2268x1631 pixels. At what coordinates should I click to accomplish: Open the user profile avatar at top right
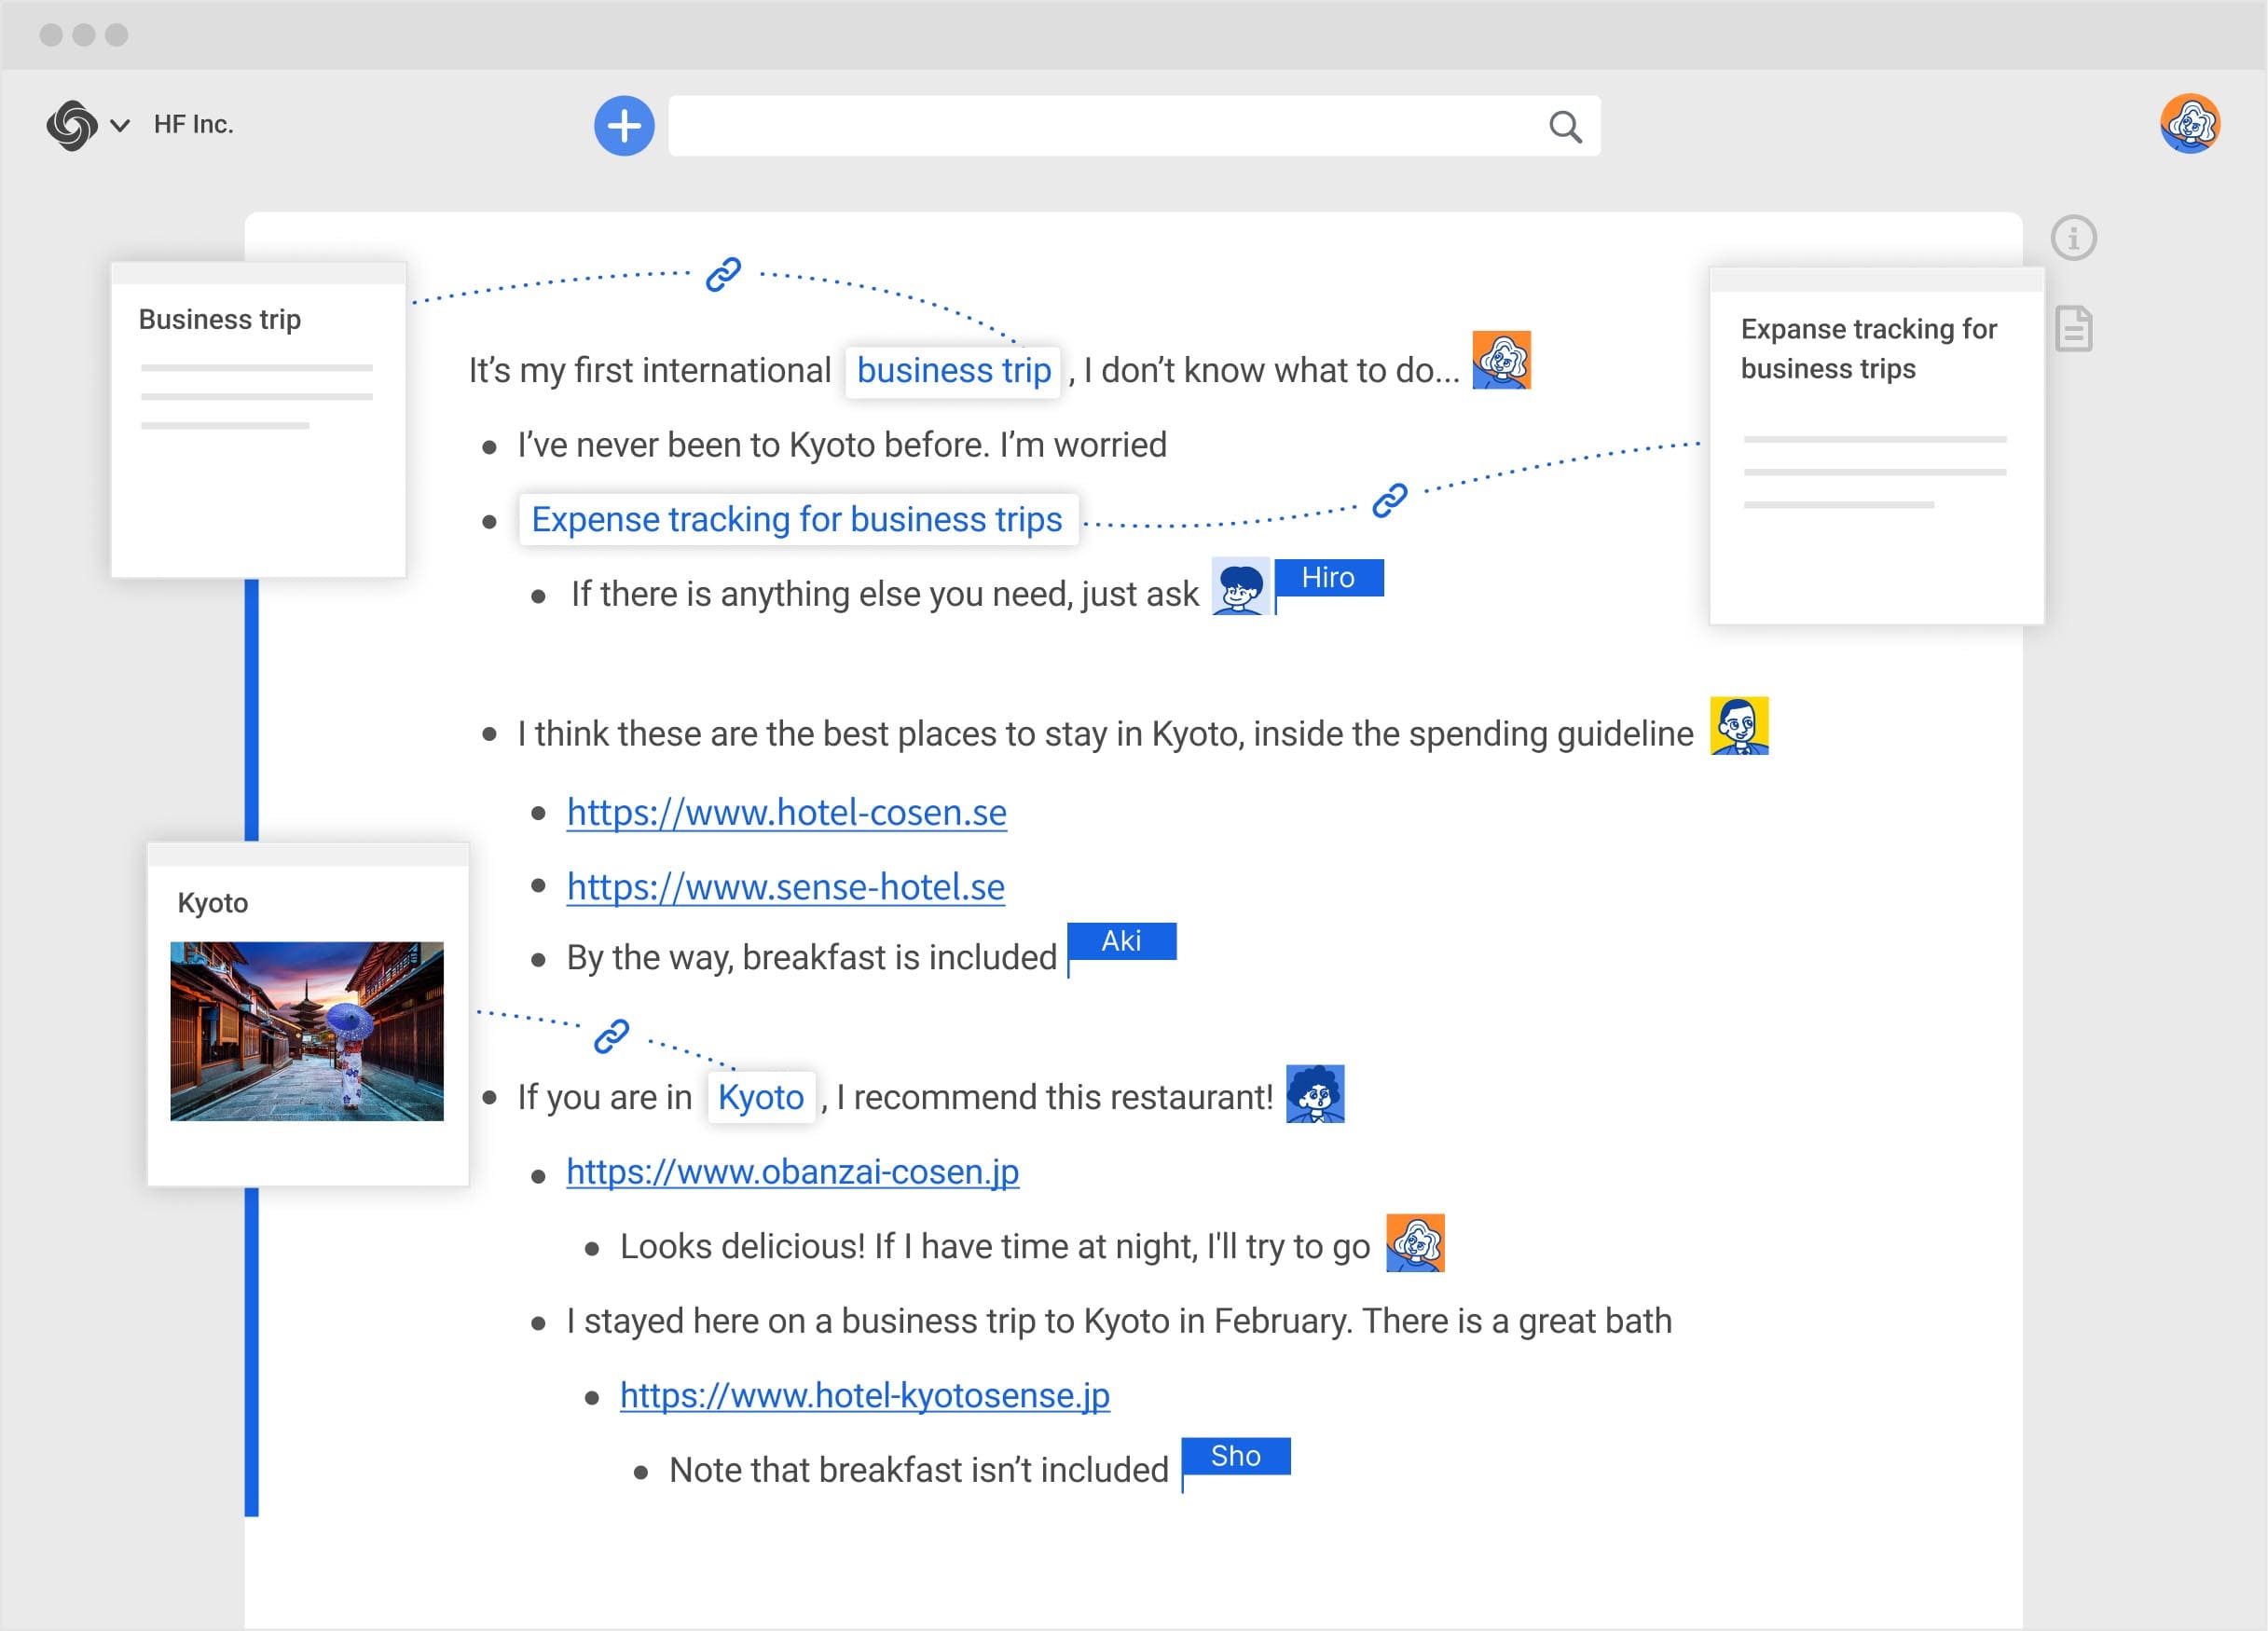(x=2189, y=124)
